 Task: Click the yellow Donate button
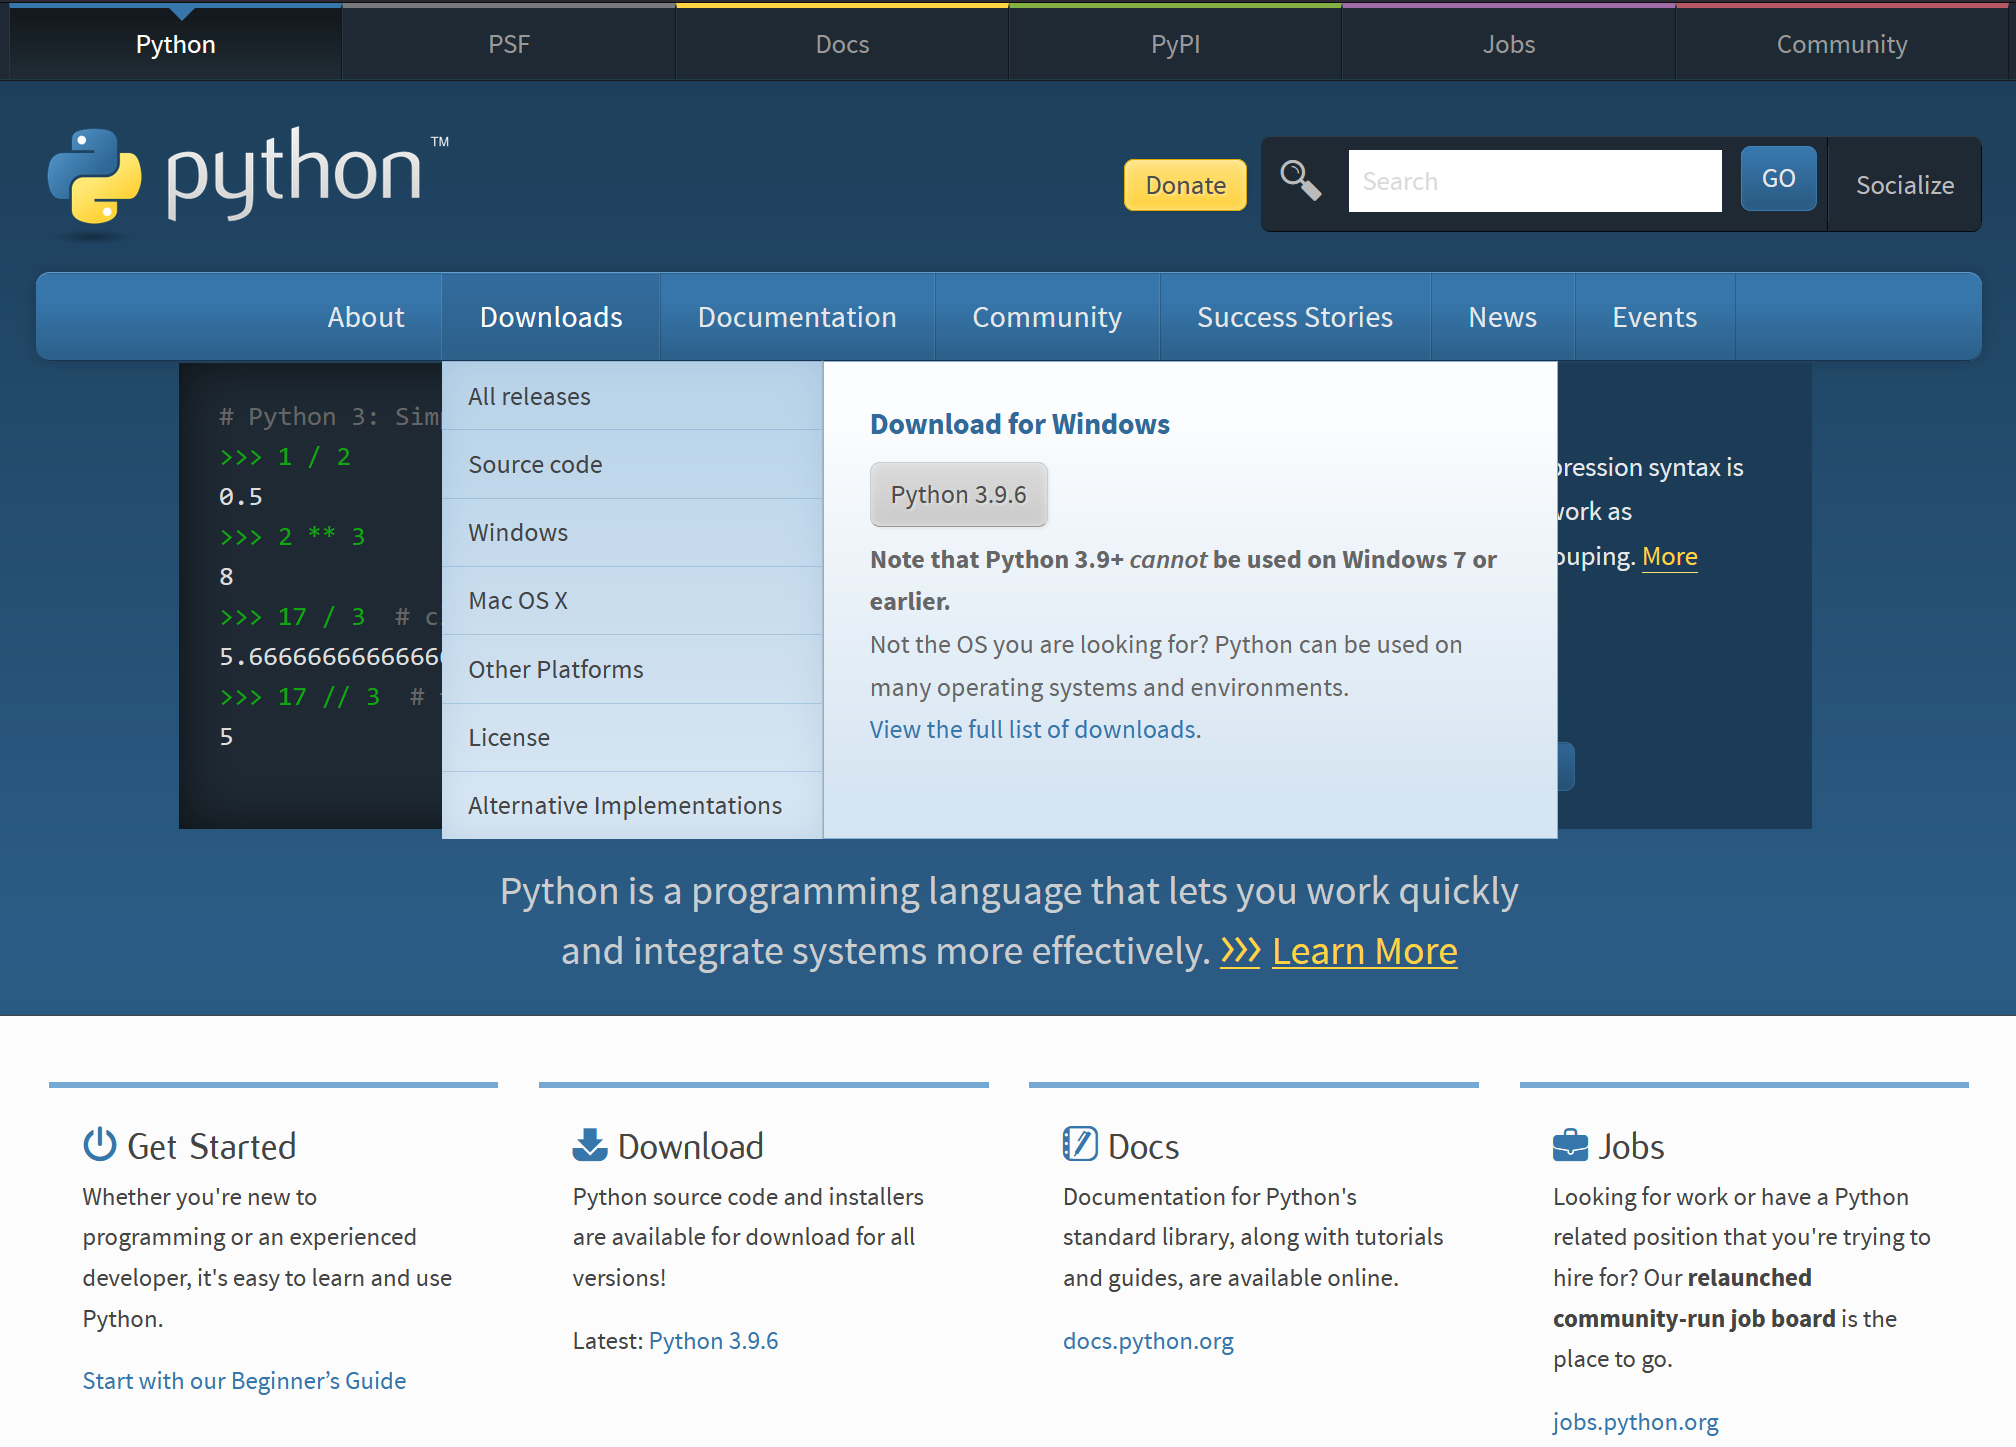click(x=1185, y=185)
